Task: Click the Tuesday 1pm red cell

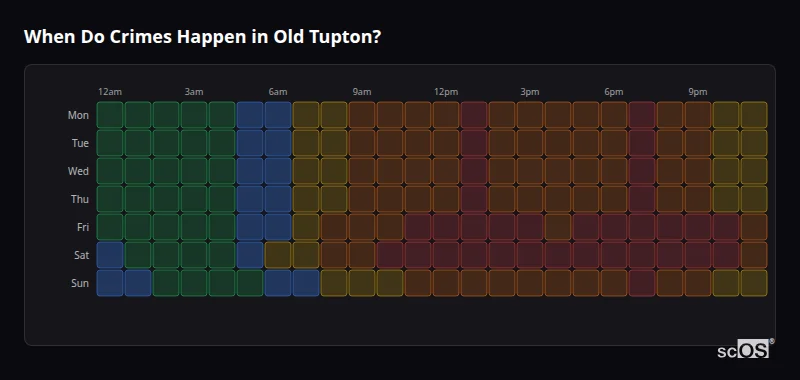Action: tap(474, 143)
